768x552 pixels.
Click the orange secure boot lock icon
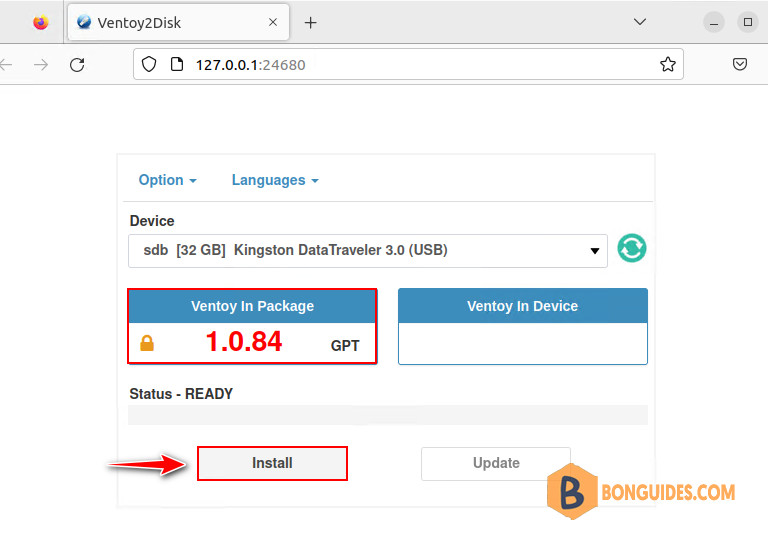pyautogui.click(x=147, y=343)
